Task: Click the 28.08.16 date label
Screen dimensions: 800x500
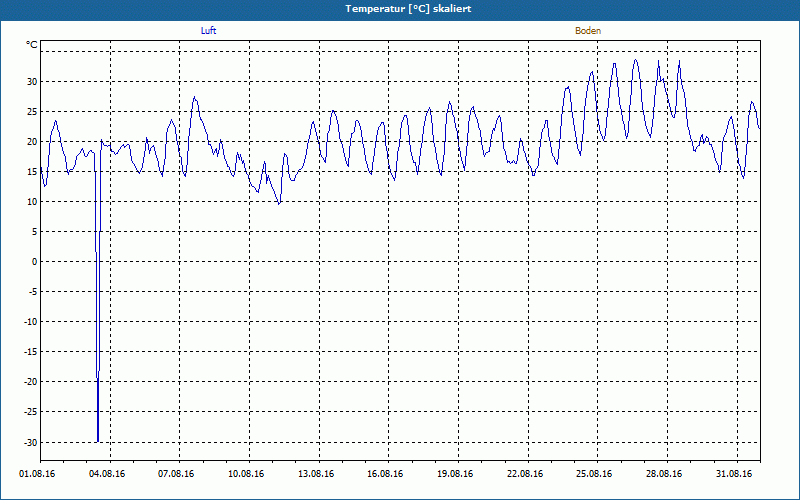Action: point(664,474)
